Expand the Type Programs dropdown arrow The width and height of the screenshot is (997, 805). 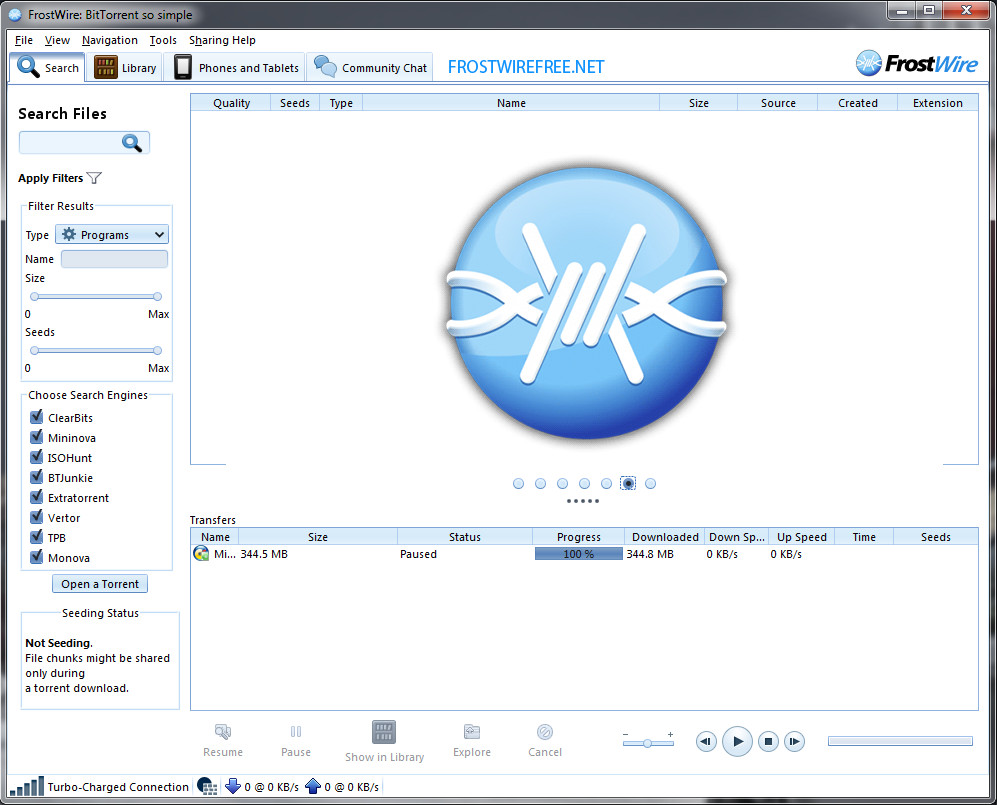pos(159,235)
